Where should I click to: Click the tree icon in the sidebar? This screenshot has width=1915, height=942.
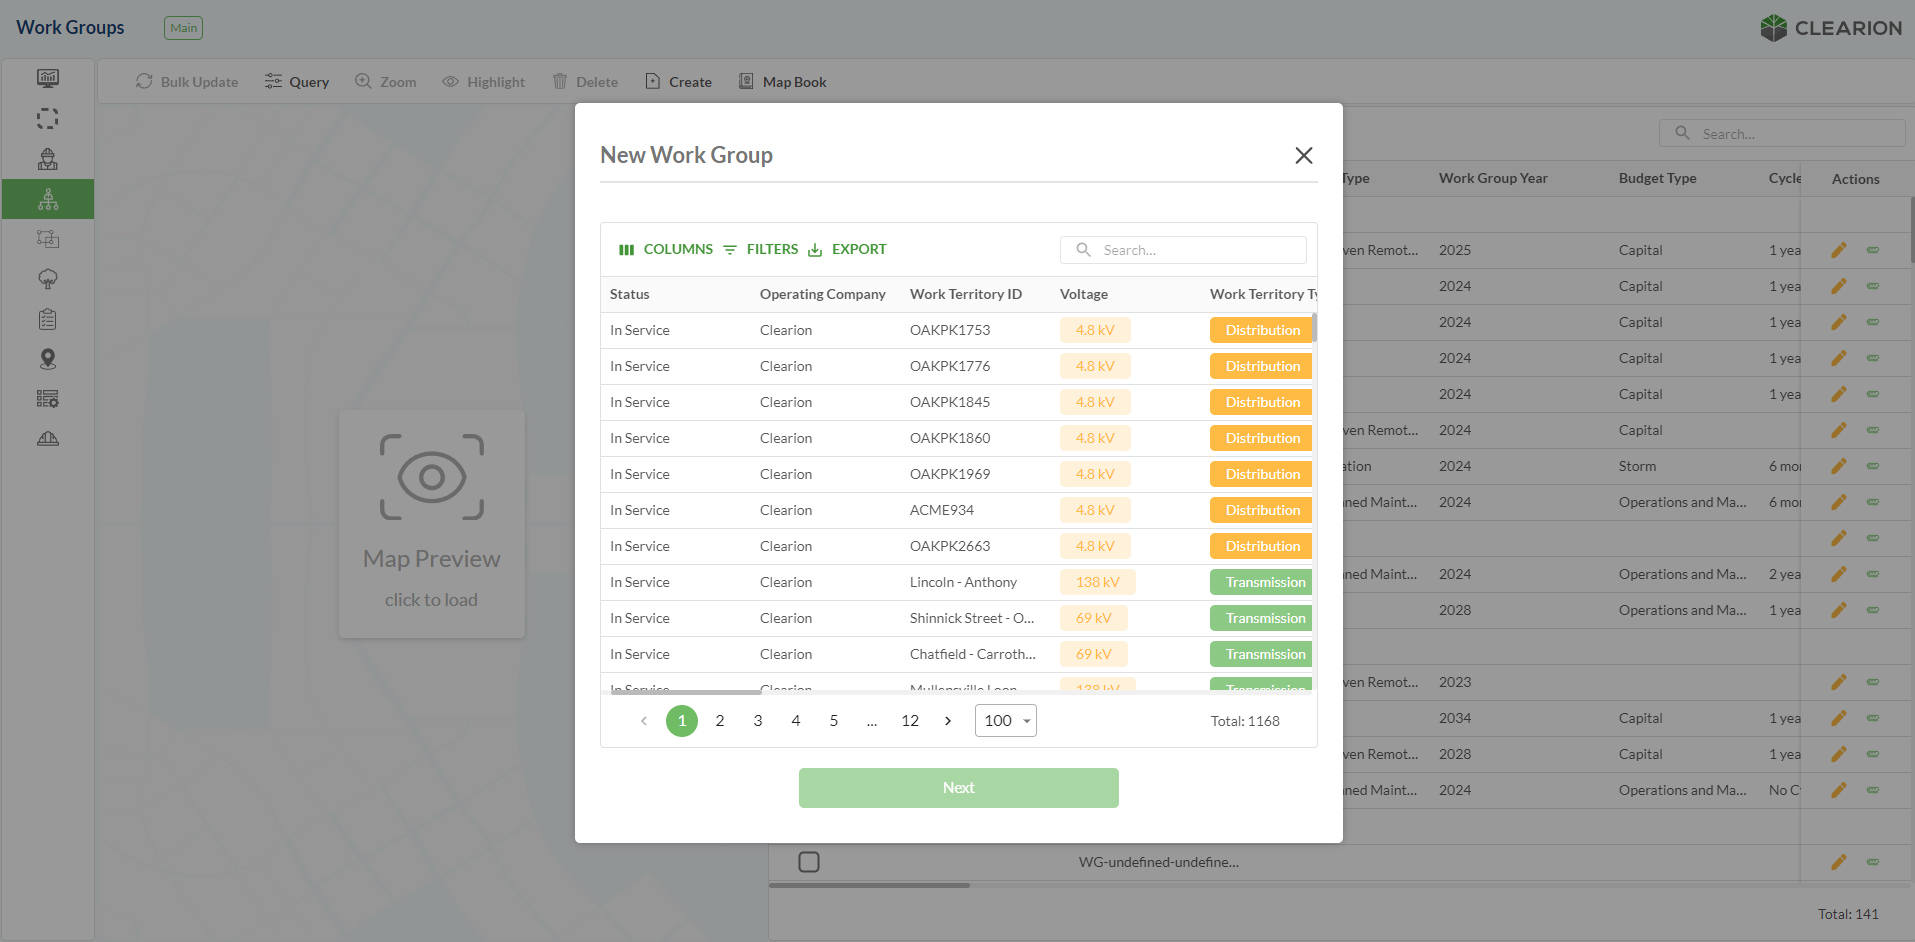point(47,279)
